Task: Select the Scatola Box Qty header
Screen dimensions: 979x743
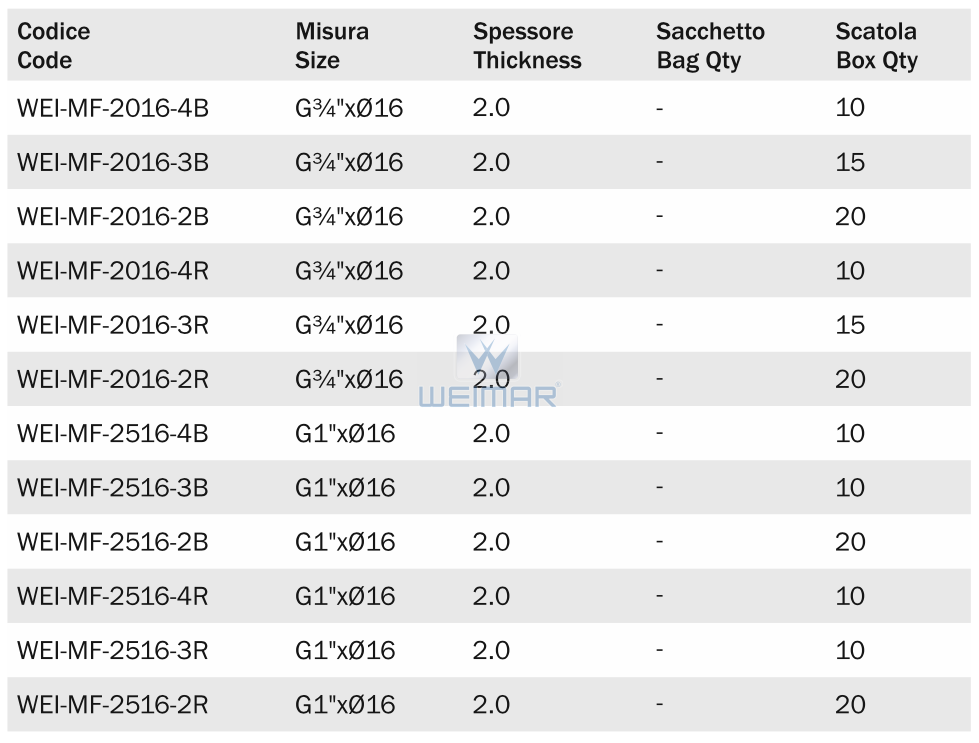Action: click(876, 46)
